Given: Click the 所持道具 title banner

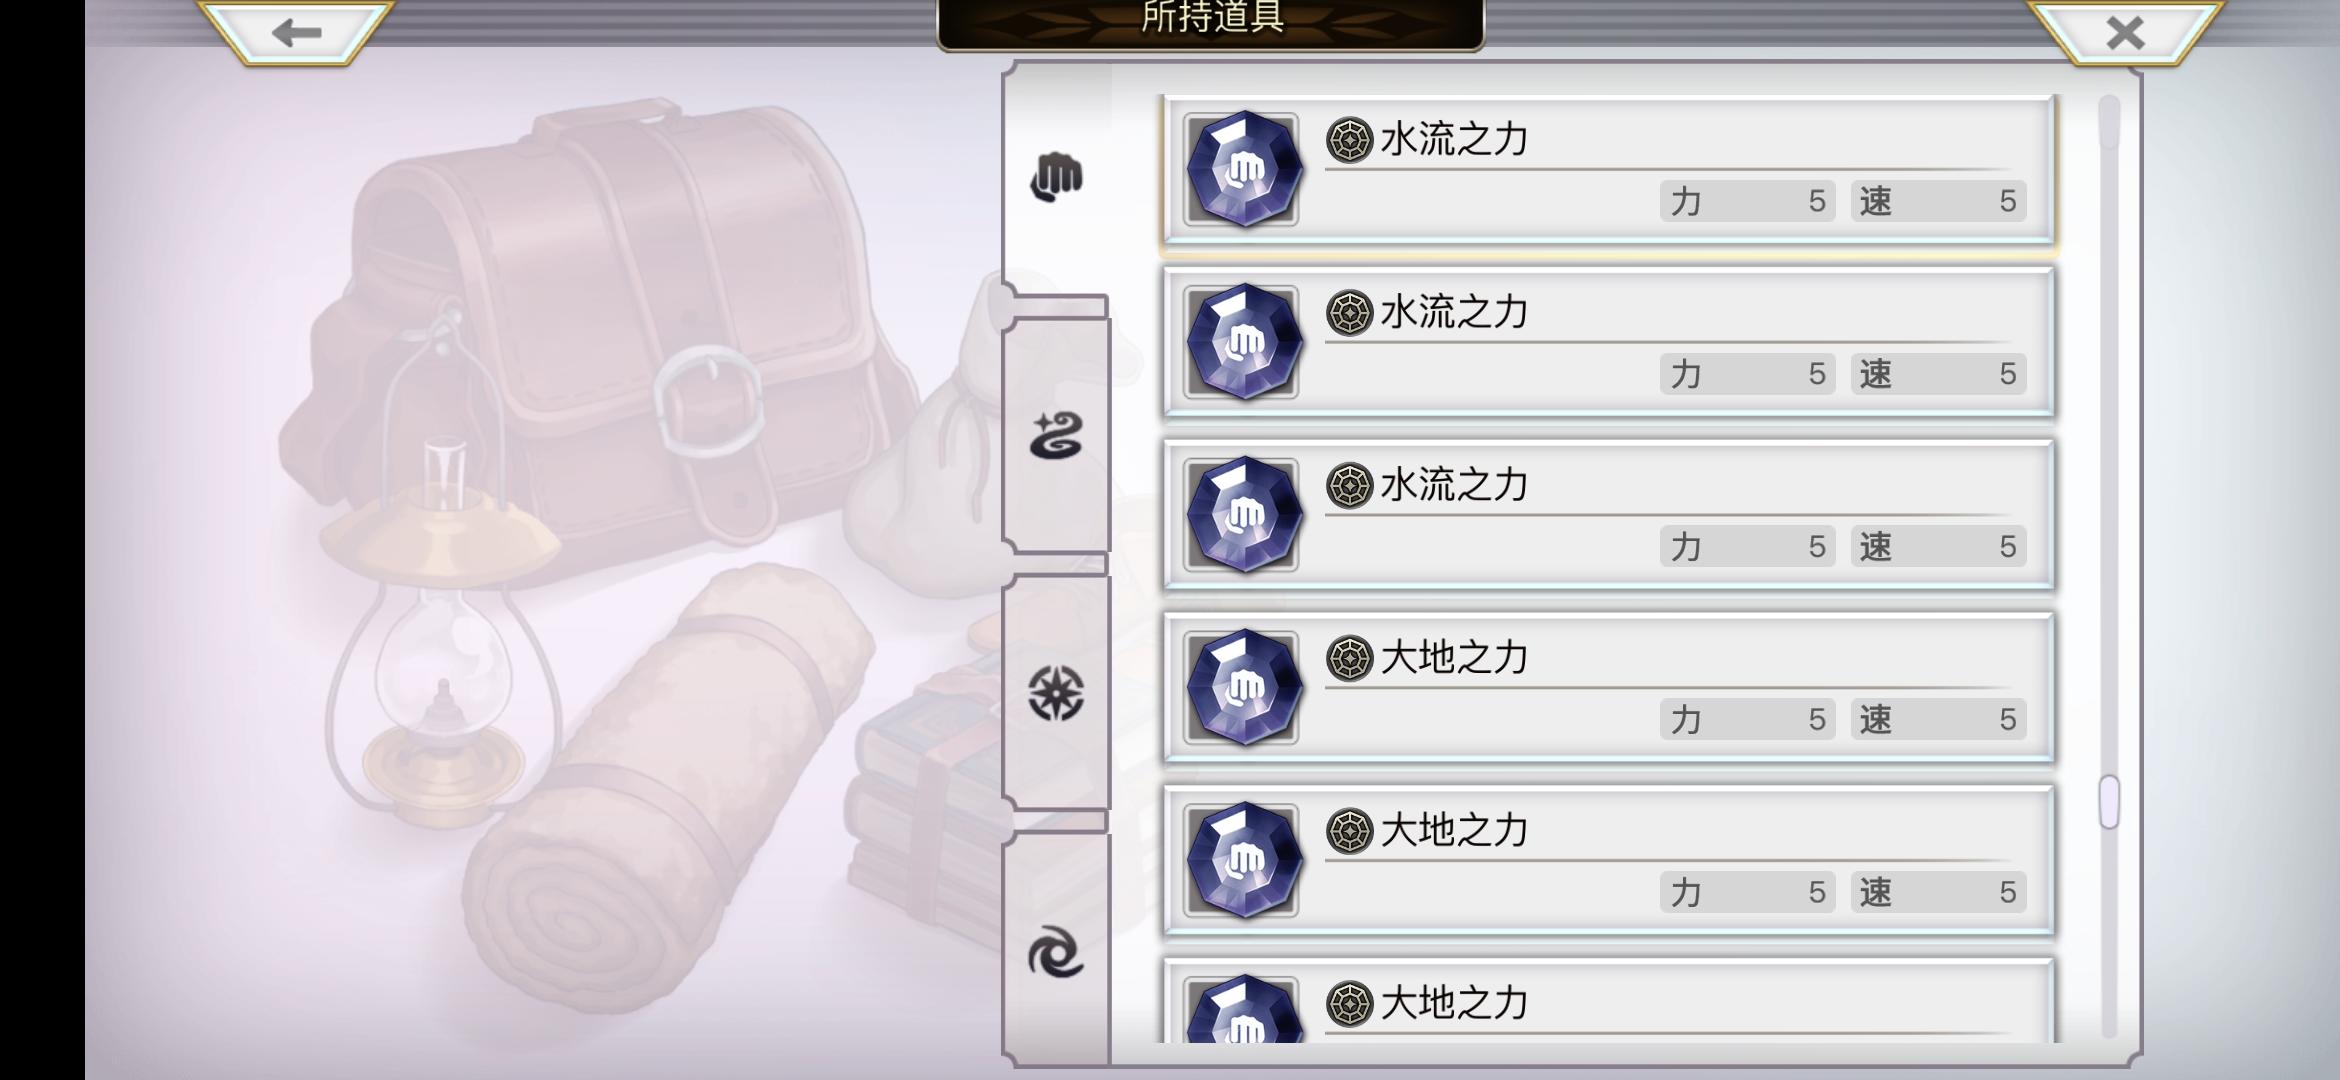Looking at the screenshot, I should coord(1211,22).
